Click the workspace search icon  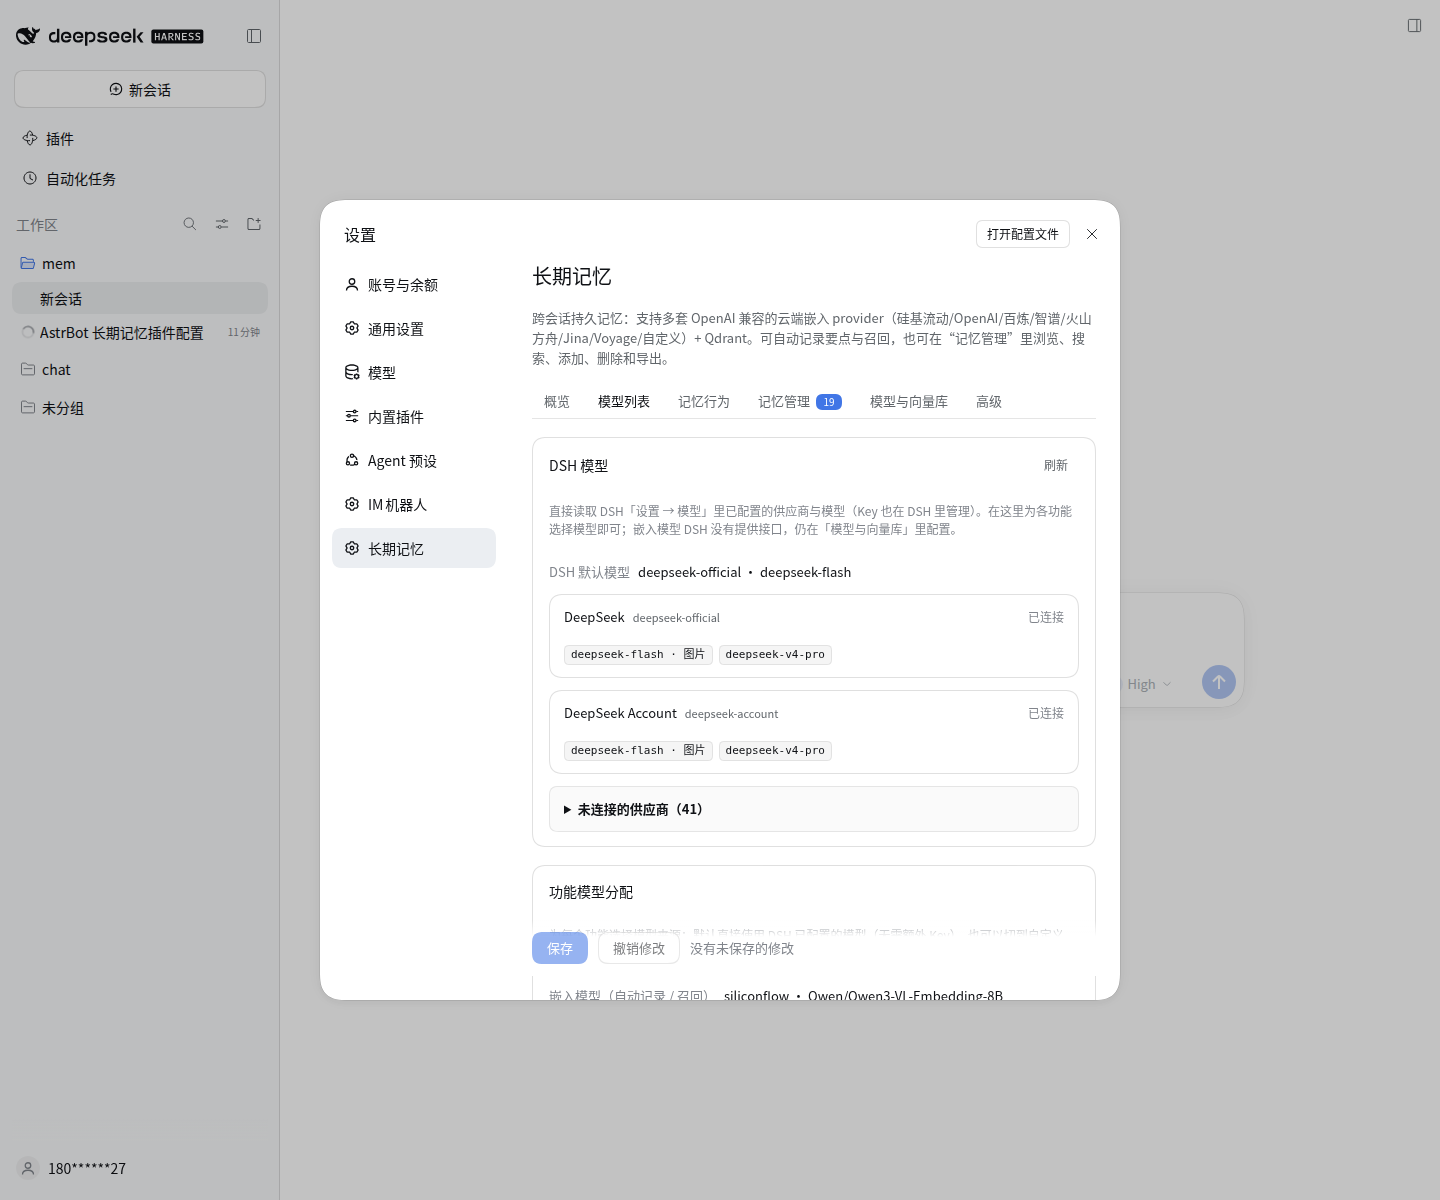(x=190, y=224)
